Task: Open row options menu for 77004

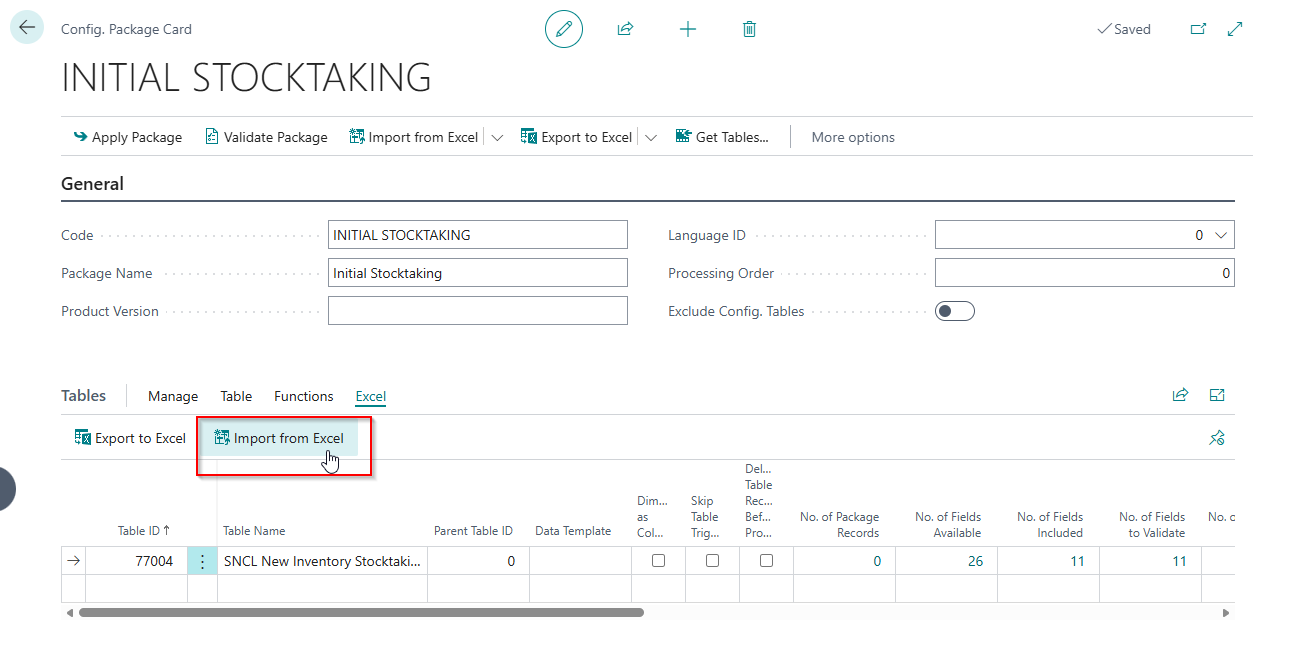Action: point(202,561)
